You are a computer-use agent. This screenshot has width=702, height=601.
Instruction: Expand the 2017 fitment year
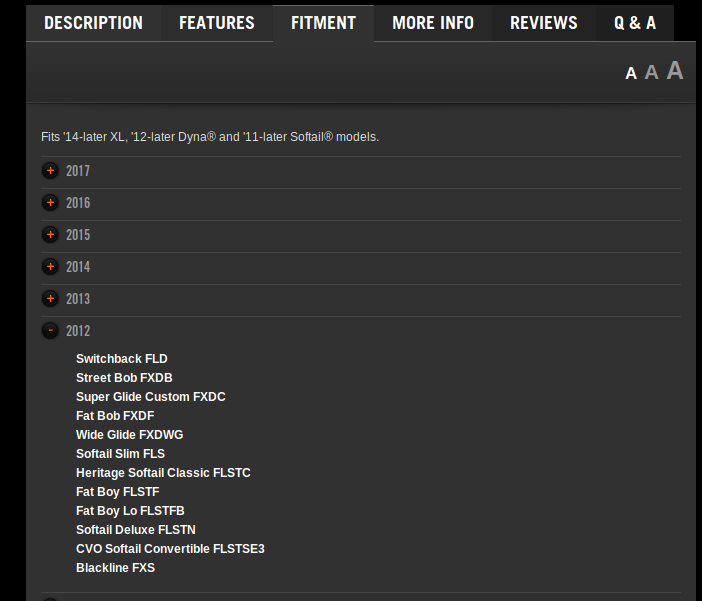(50, 171)
